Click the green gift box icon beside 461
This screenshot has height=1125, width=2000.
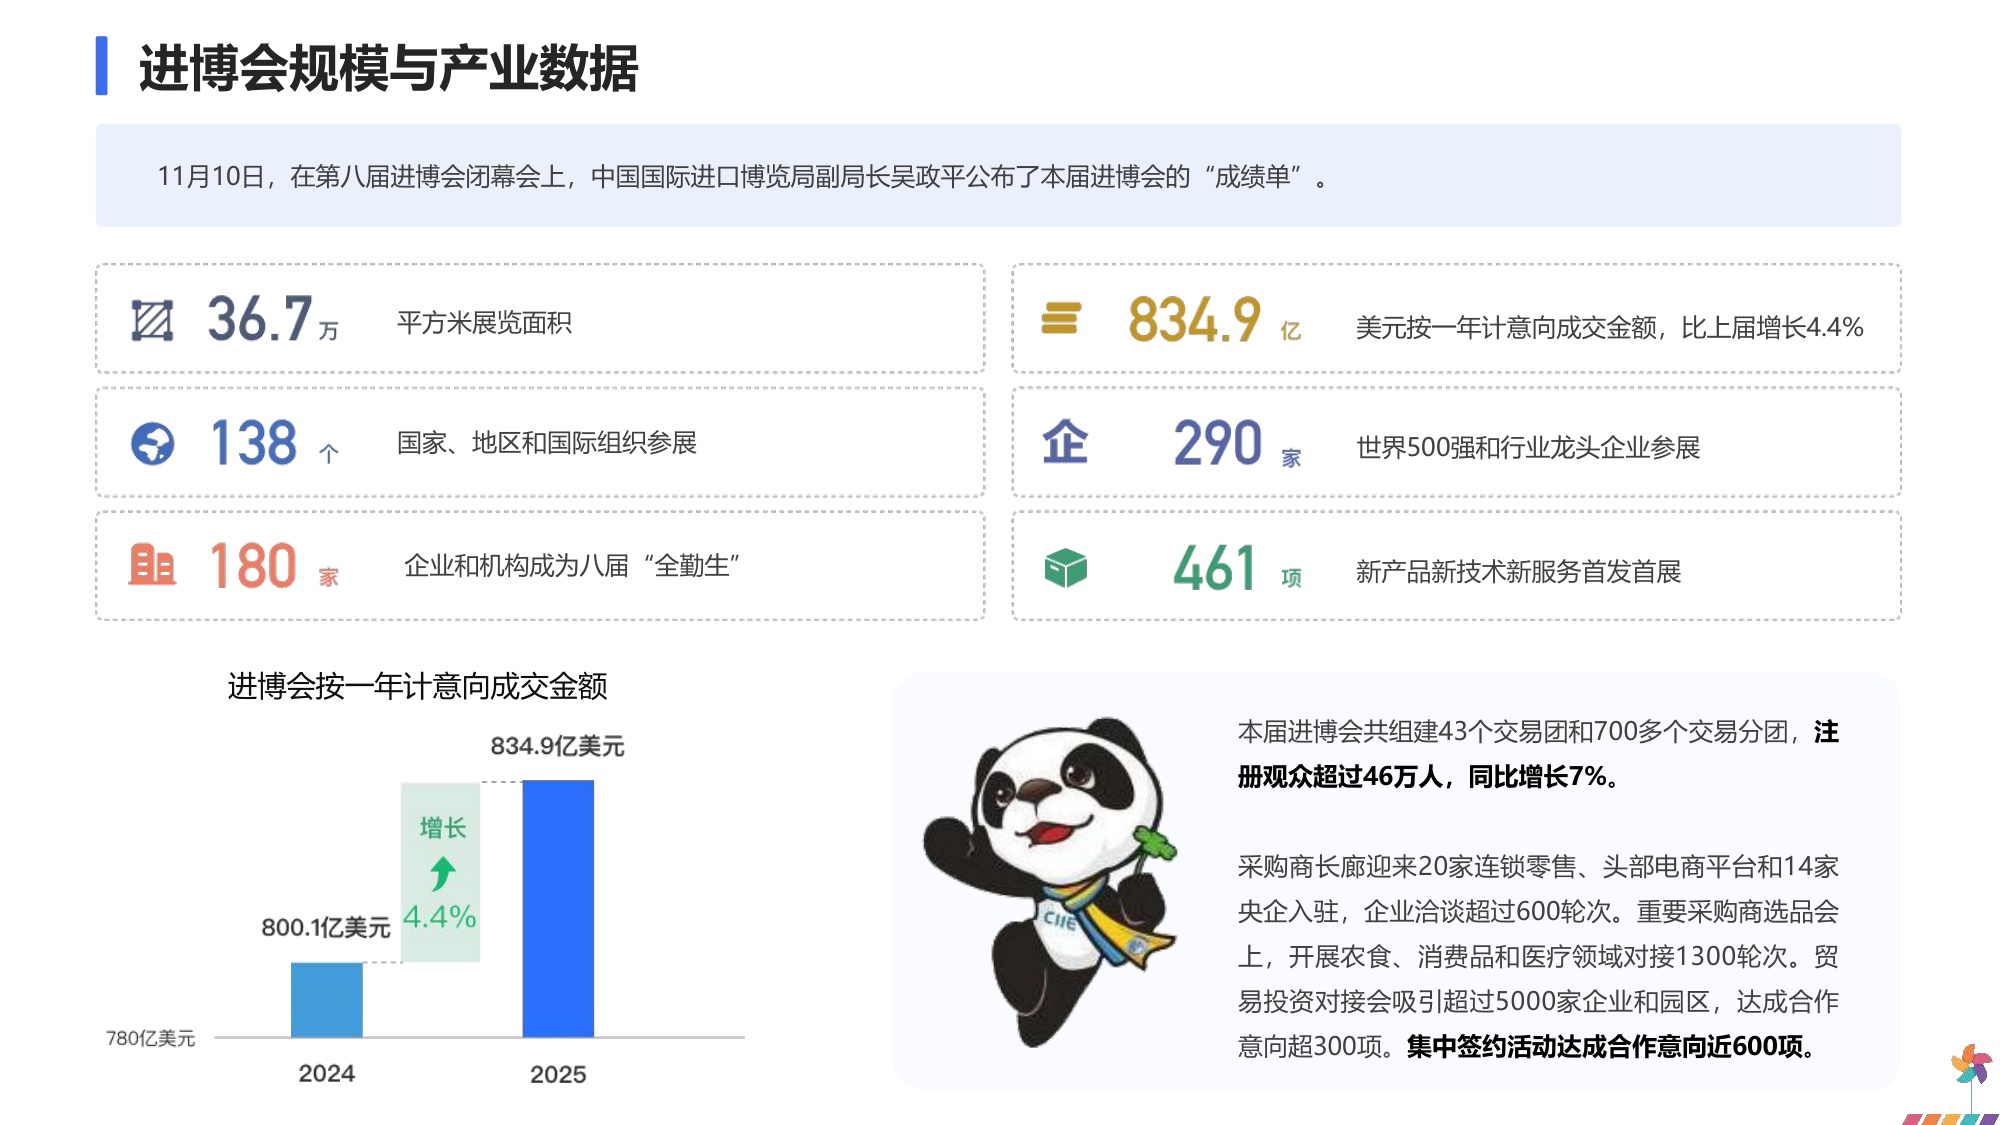click(x=1065, y=566)
